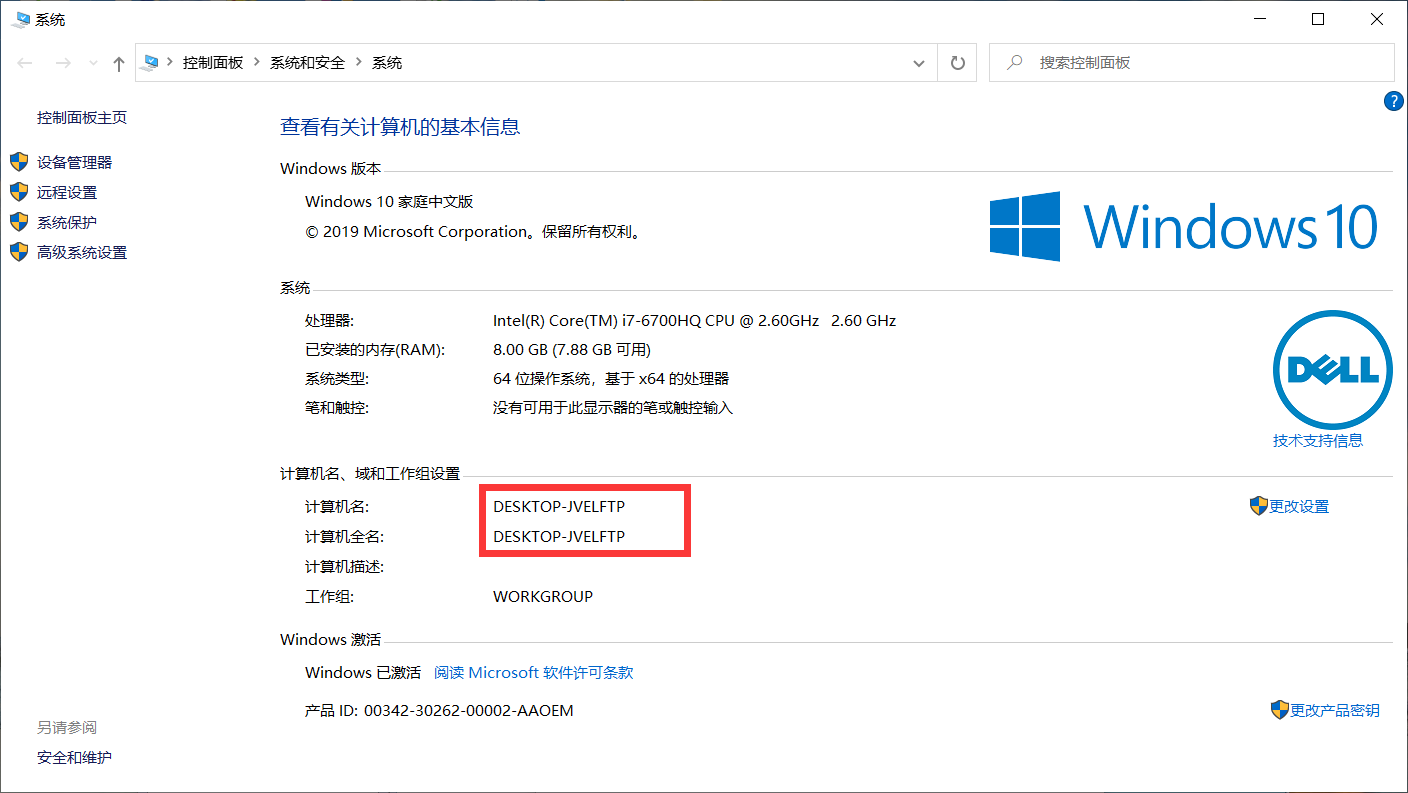Image resolution: width=1408 pixels, height=793 pixels.
Task: Refresh the page with refresh button
Action: [957, 63]
